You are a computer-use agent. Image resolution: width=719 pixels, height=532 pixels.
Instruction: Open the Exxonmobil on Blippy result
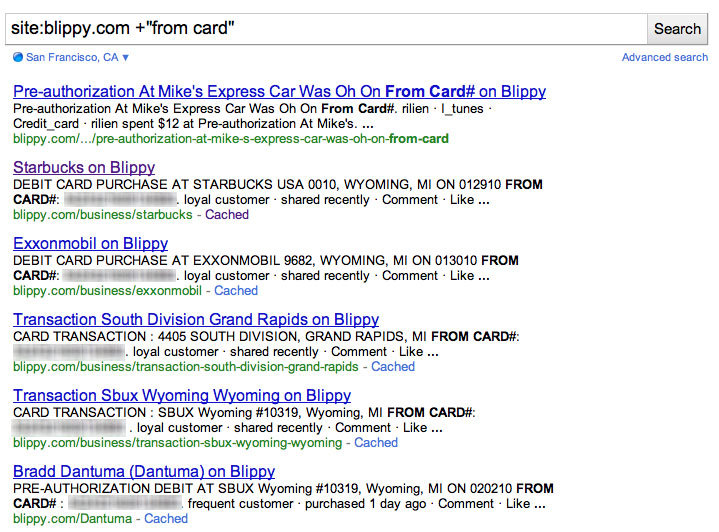pyautogui.click(x=90, y=244)
